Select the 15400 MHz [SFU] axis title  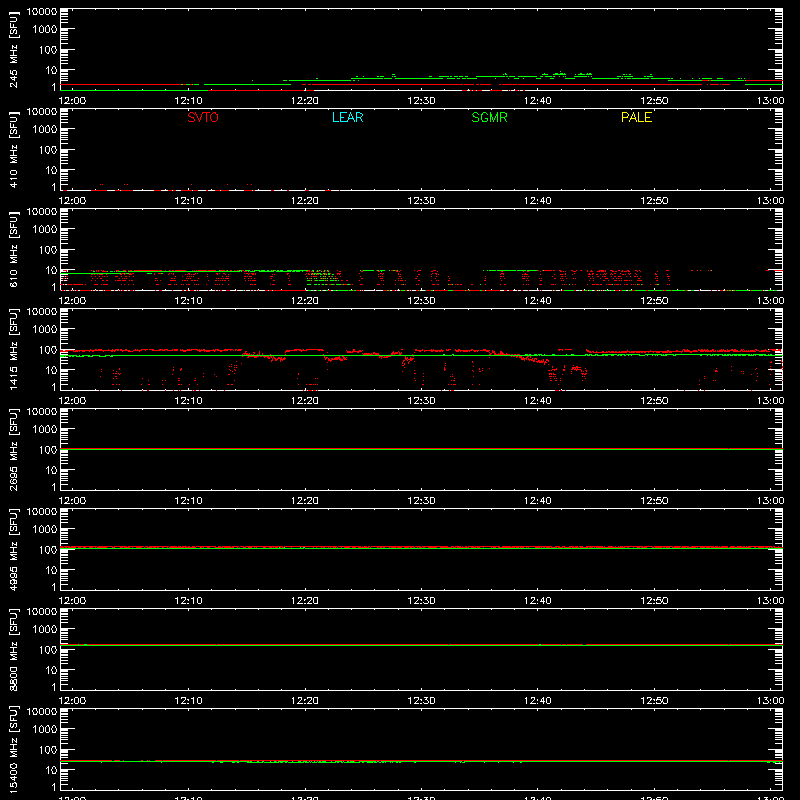(x=13, y=749)
